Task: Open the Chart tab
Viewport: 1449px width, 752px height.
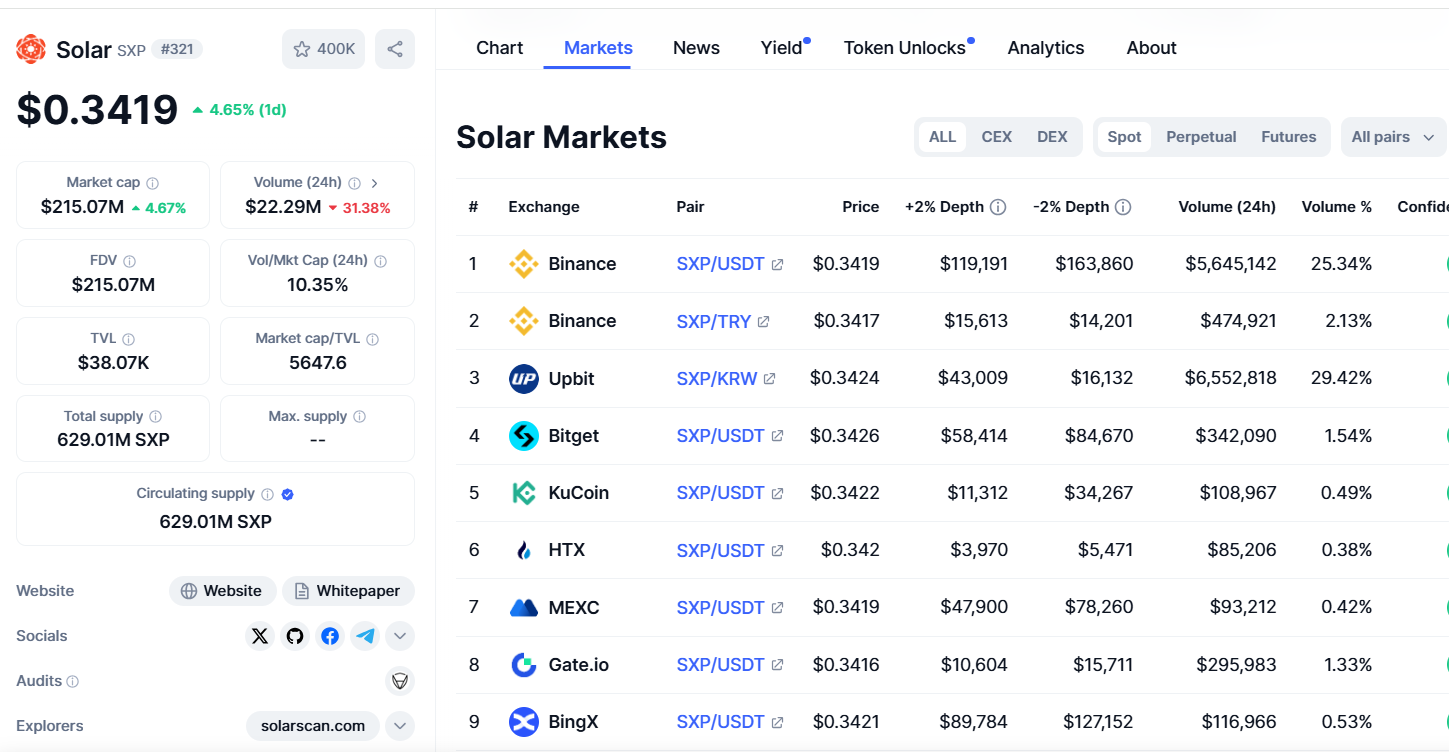Action: [x=499, y=48]
